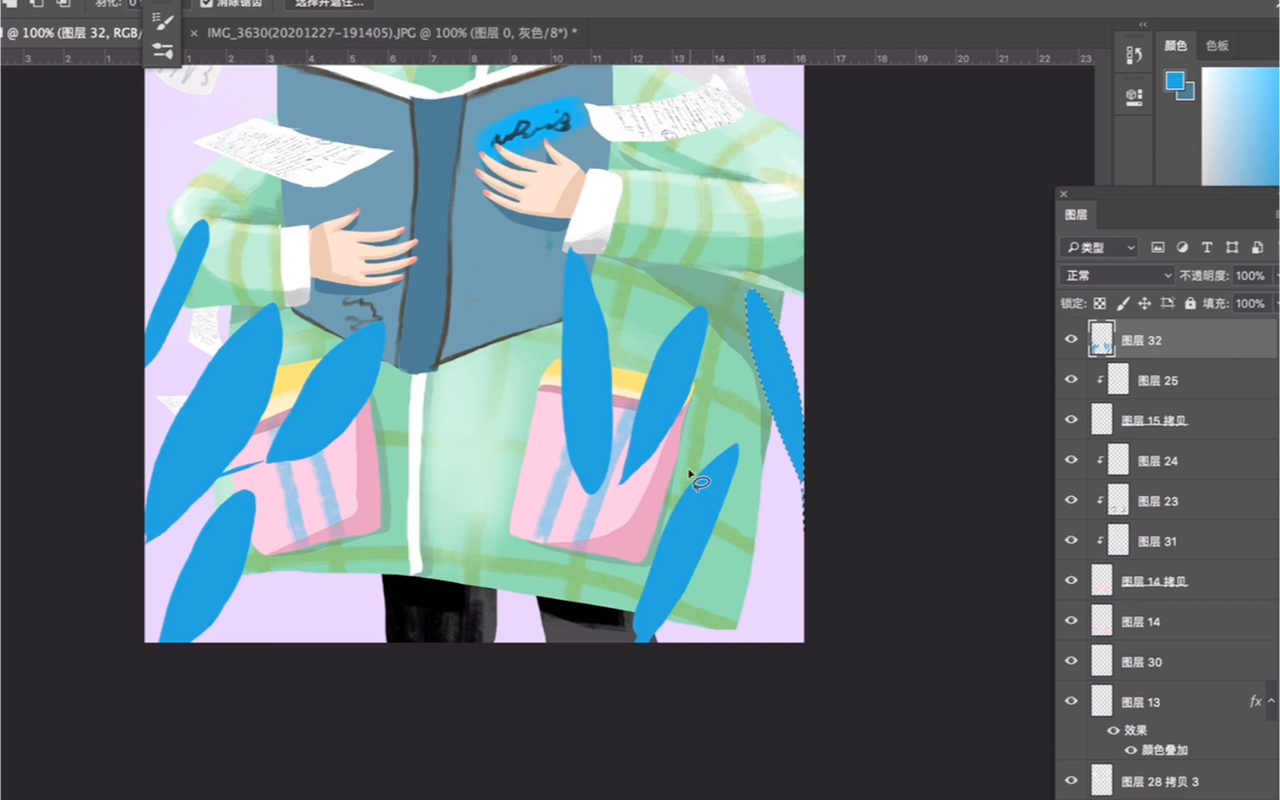Select the 图层 28 拷贝 3 layer
This screenshot has height=800, width=1280.
point(1167,781)
